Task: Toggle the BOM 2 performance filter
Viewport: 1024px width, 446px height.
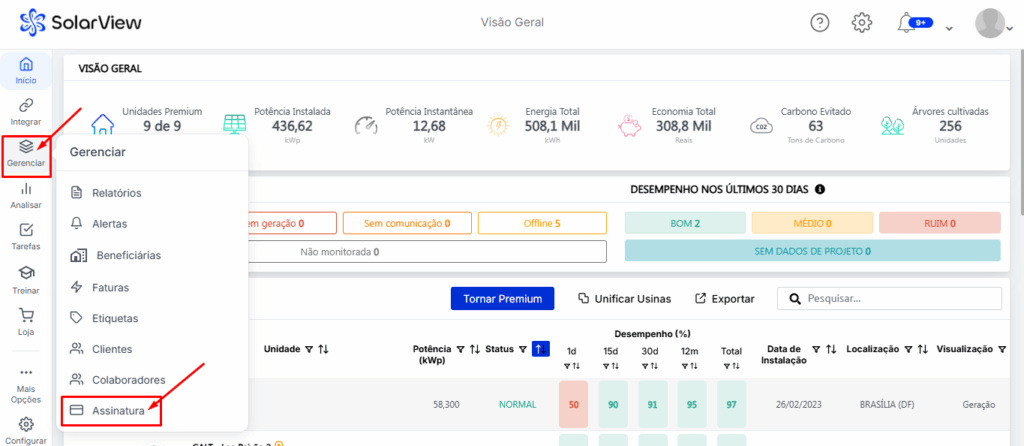Action: (x=684, y=223)
